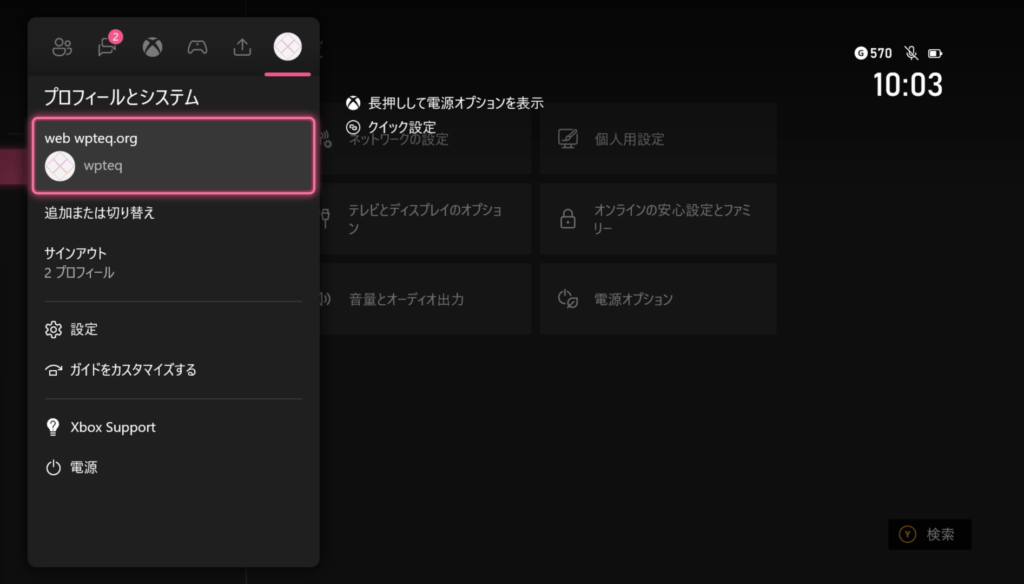Screen dimensions: 1024x584
Task: Click the Xbox button icon beside power hint
Action: tap(353, 103)
